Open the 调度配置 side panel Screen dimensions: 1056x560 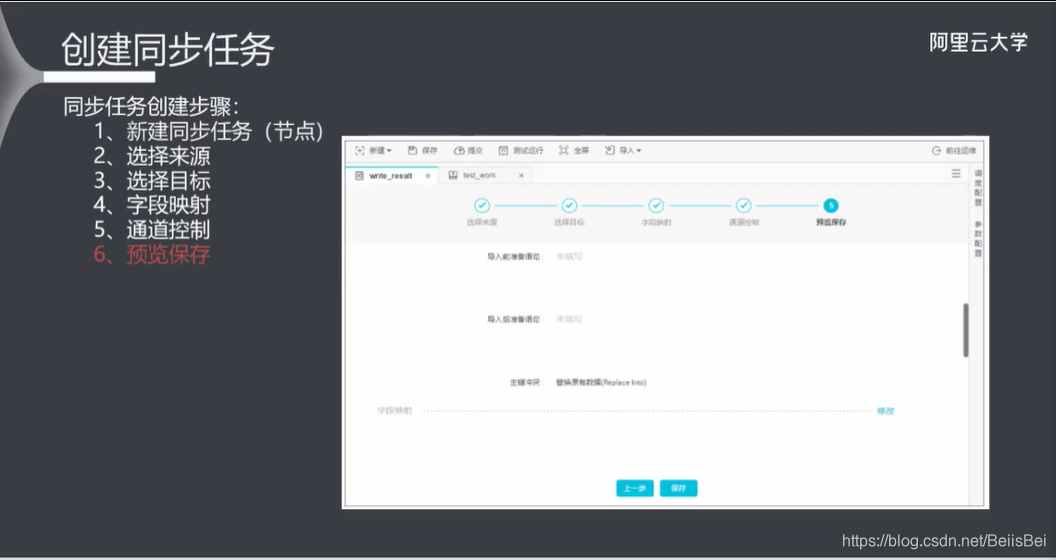978,188
